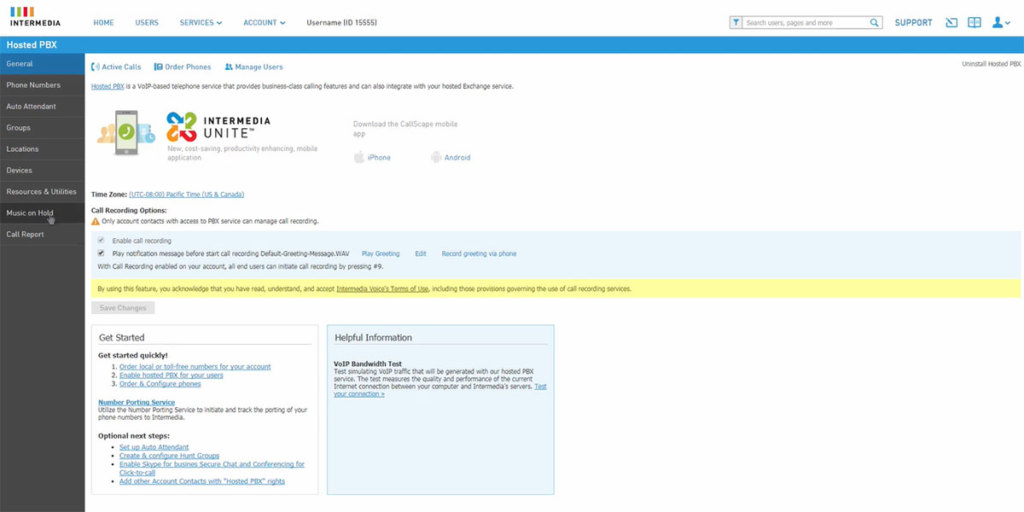Click the Android robot download icon

(436, 157)
